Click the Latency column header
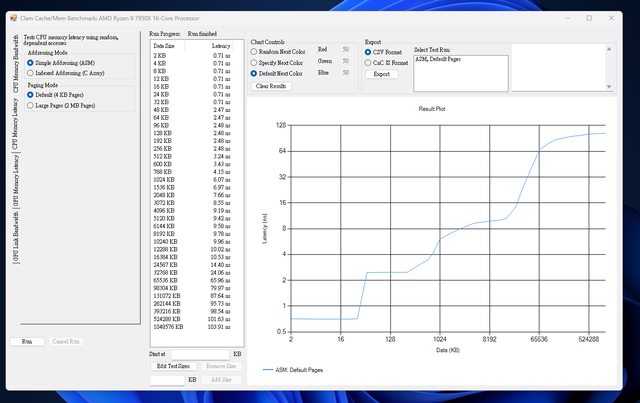 (x=222, y=46)
